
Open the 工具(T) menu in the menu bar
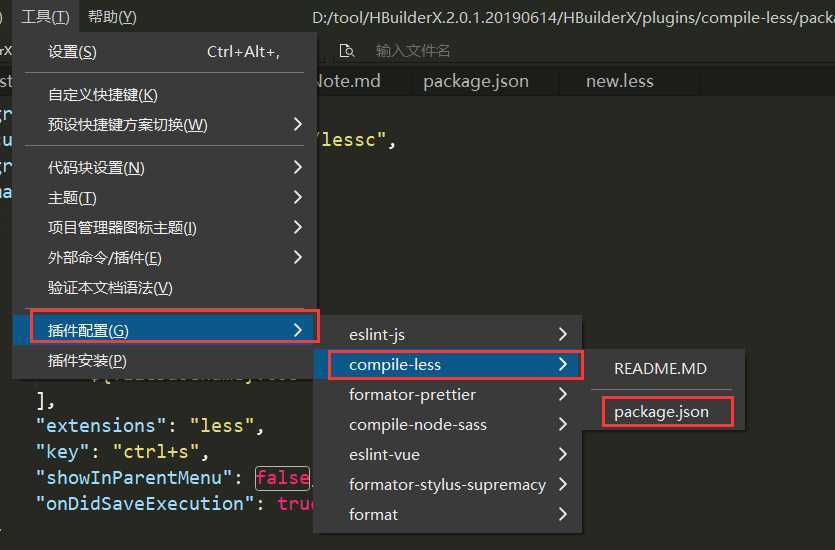pyautogui.click(x=45, y=17)
